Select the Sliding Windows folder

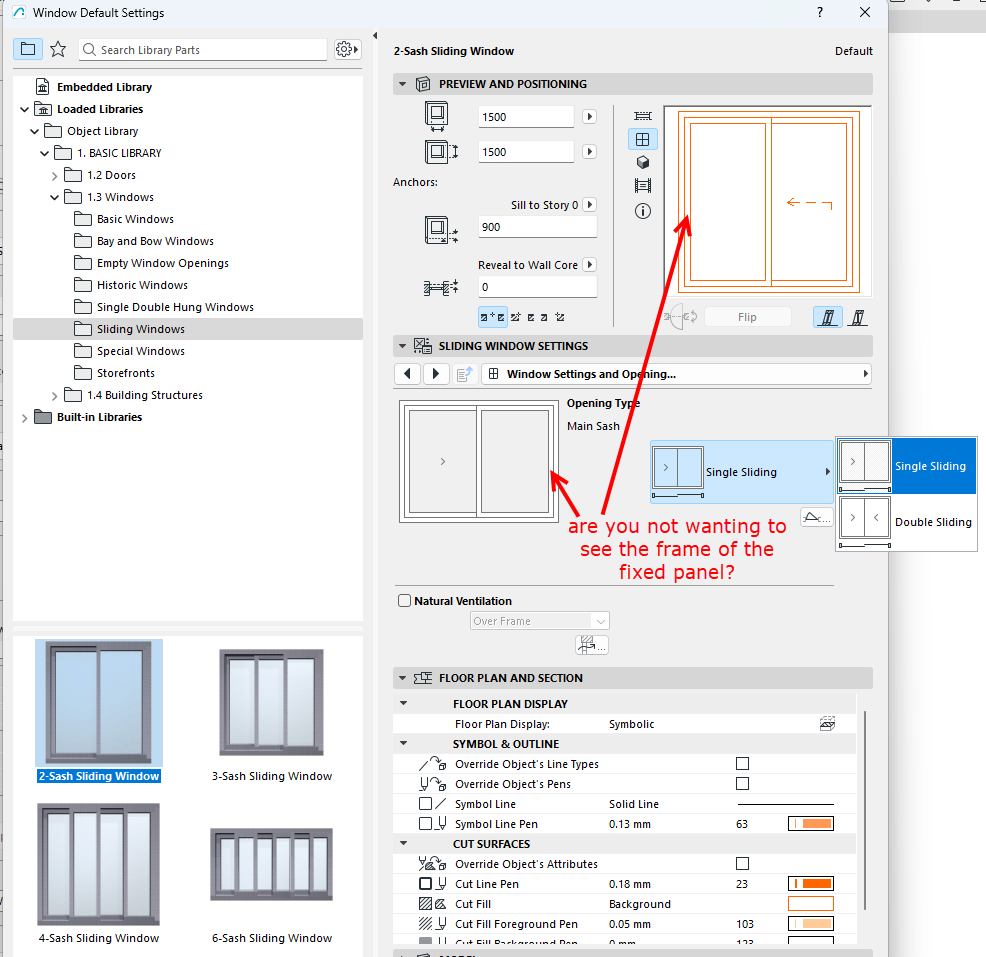coord(187,329)
